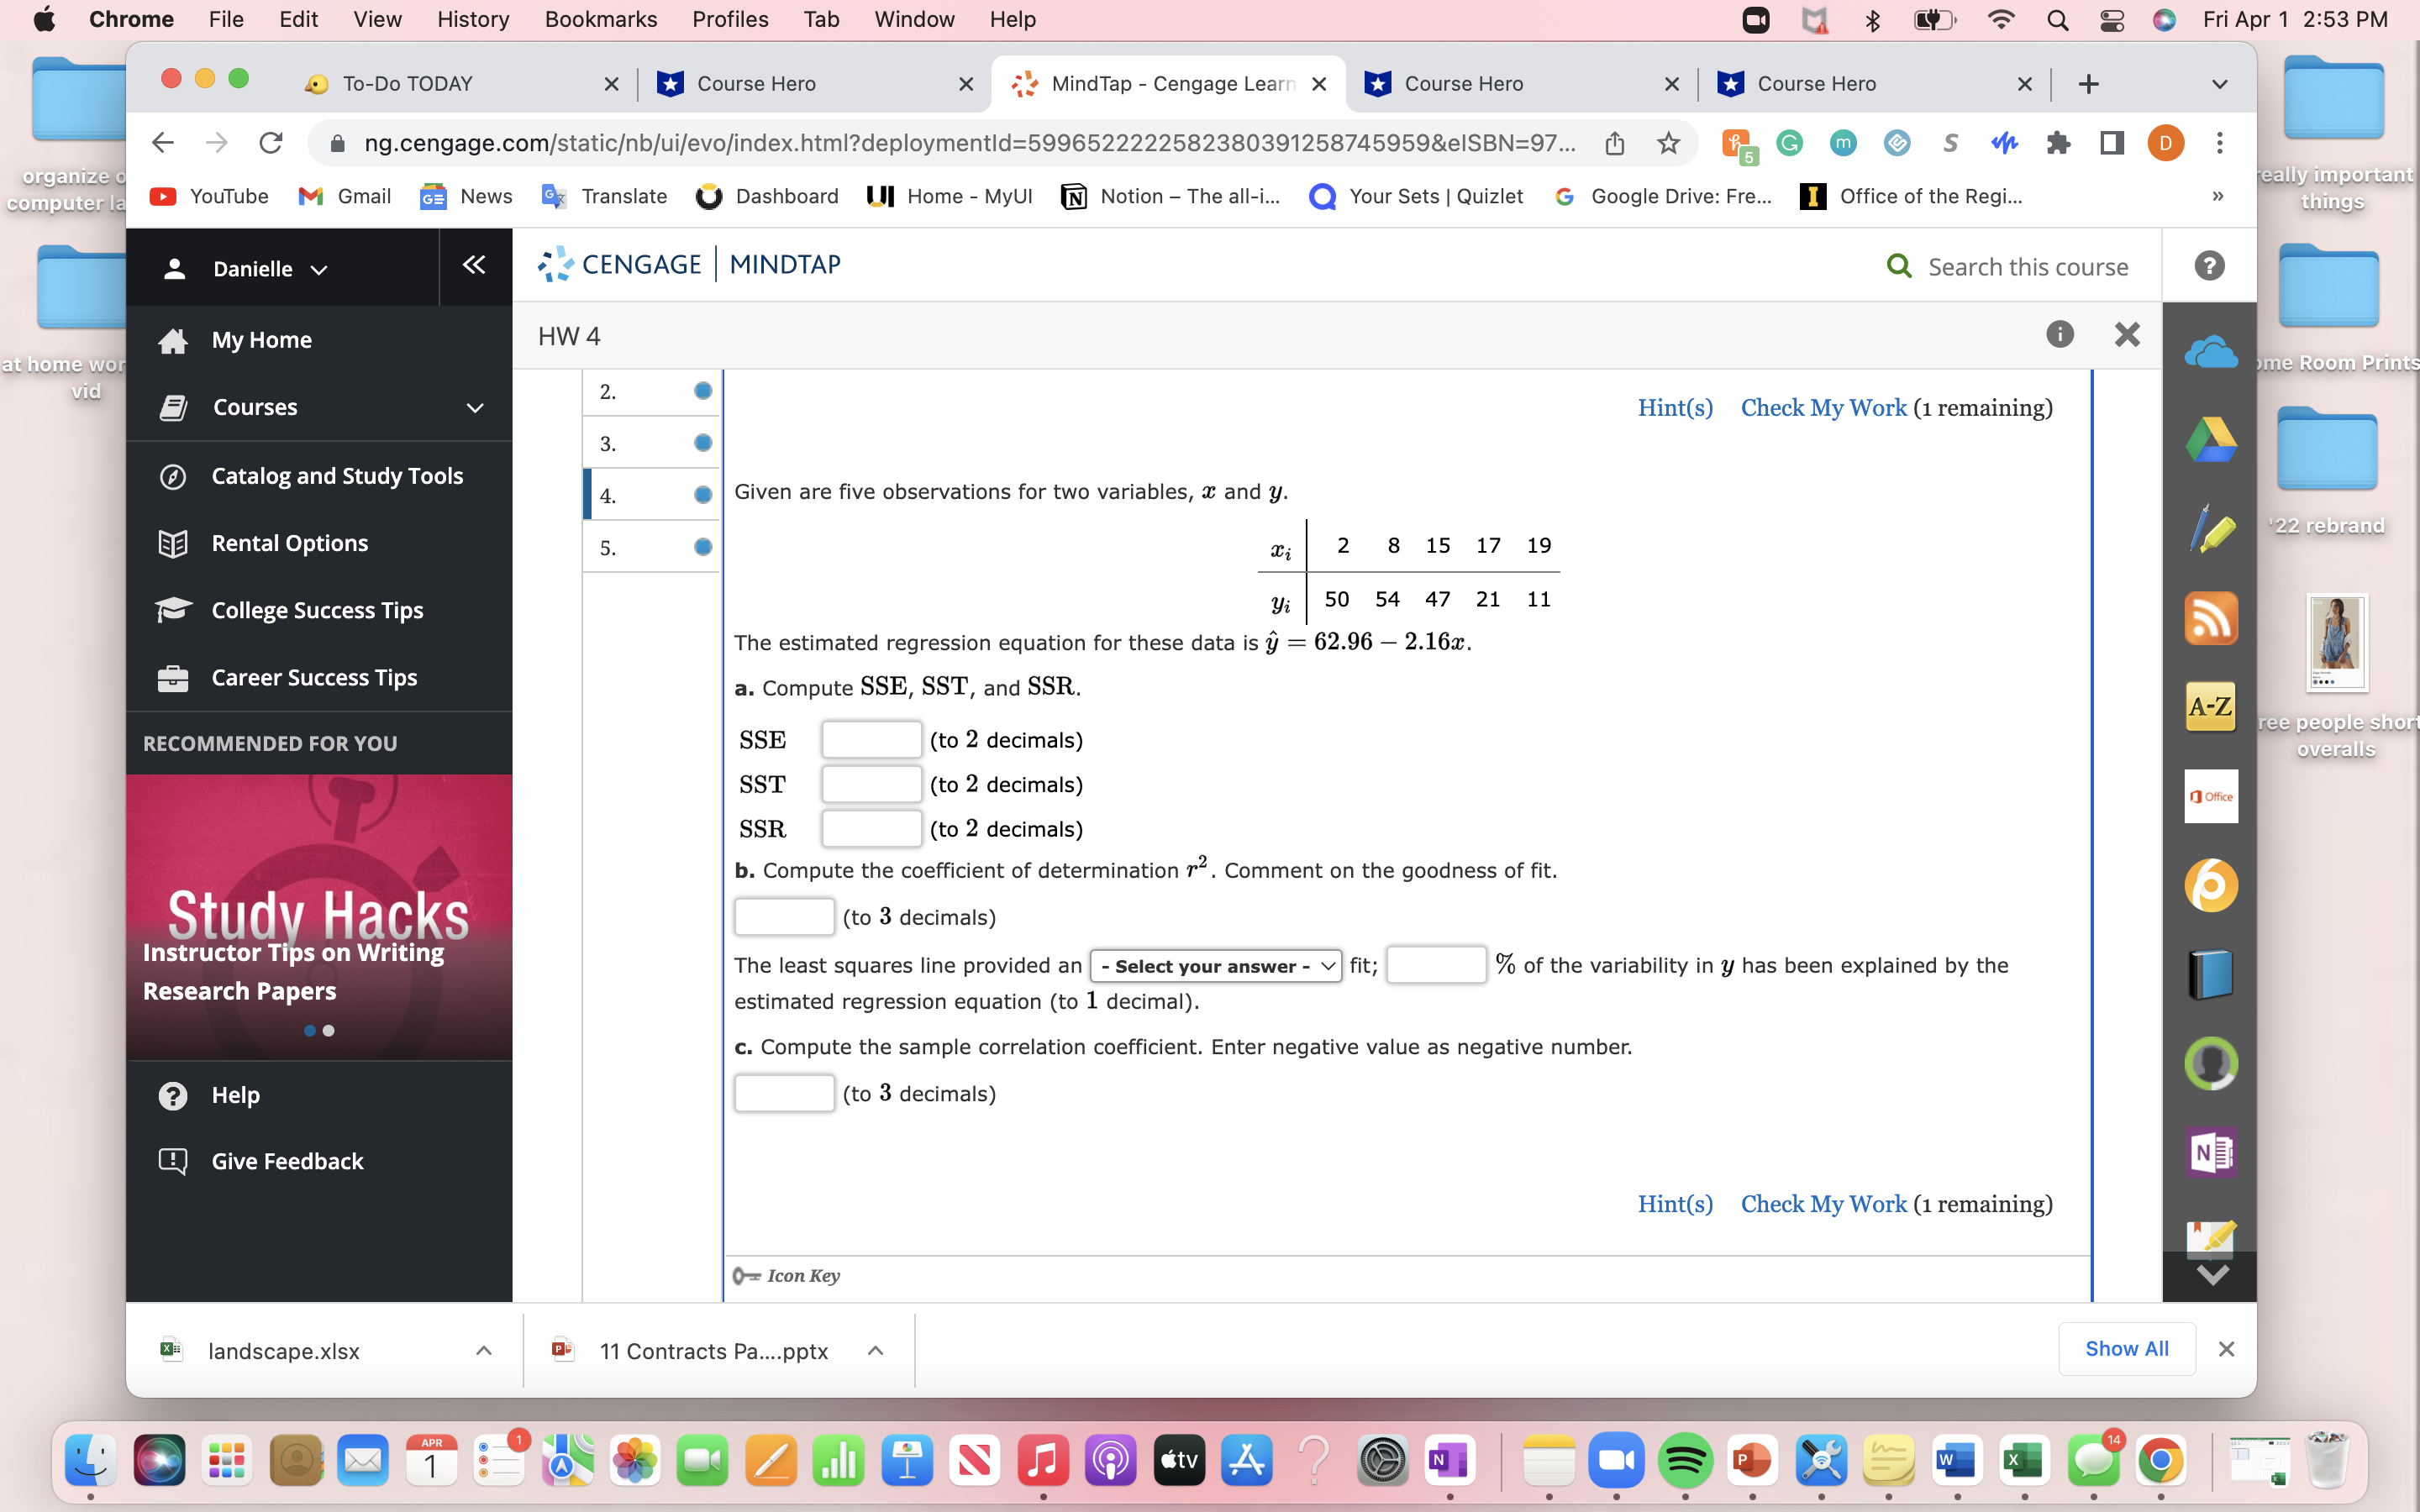
Task: Open the blue eBook icon in the sidebar
Action: (x=2210, y=973)
